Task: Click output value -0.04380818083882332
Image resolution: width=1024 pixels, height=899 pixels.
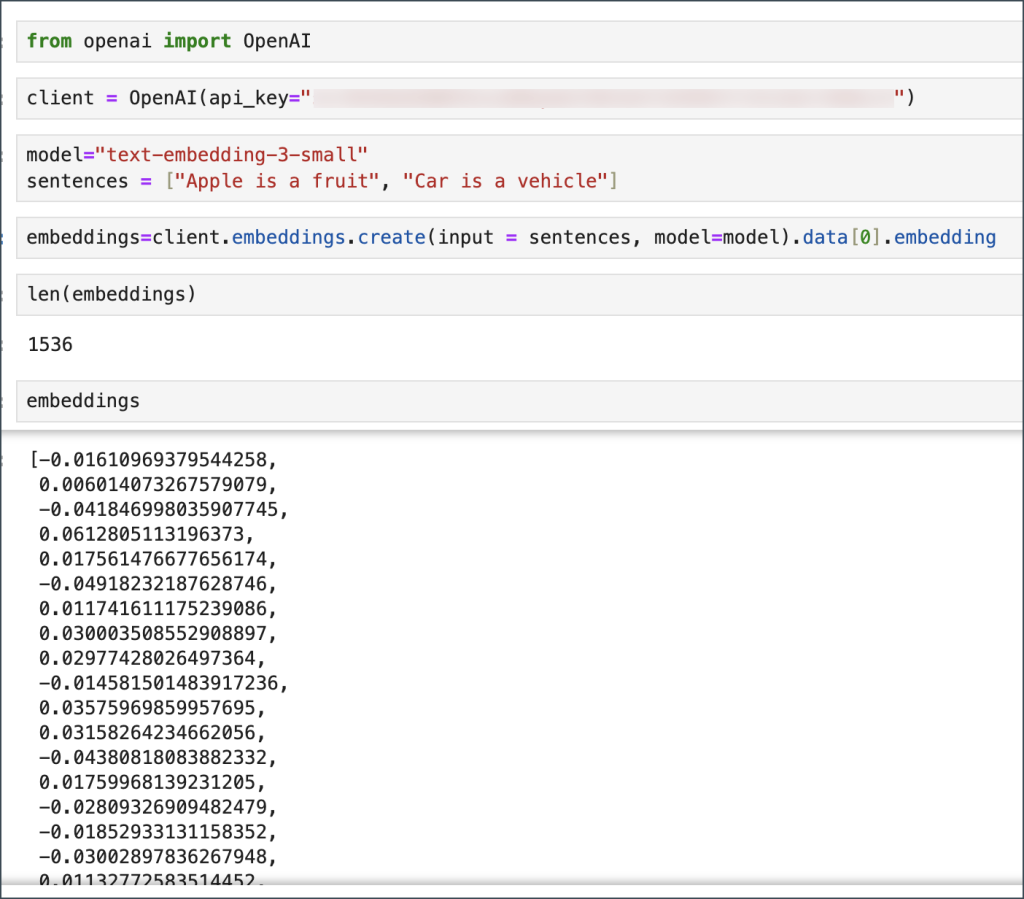Action: (156, 758)
